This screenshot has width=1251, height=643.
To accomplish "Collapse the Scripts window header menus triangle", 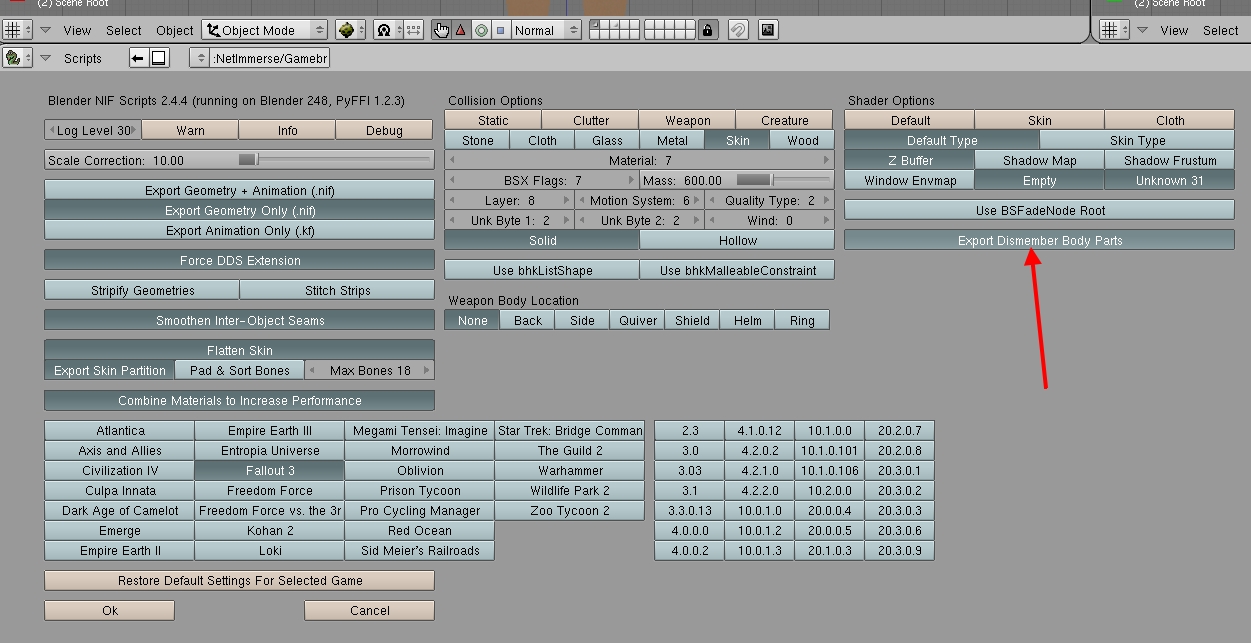I will pos(46,58).
